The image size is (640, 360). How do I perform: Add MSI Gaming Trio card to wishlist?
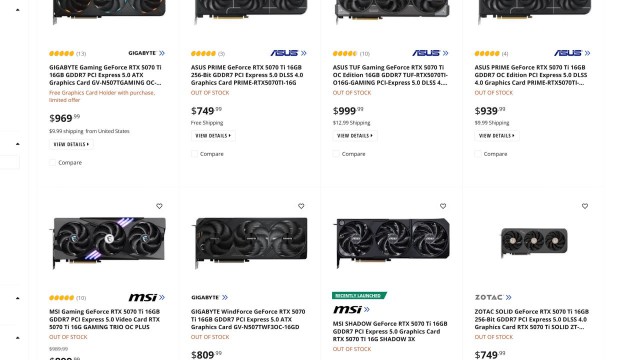coord(159,206)
